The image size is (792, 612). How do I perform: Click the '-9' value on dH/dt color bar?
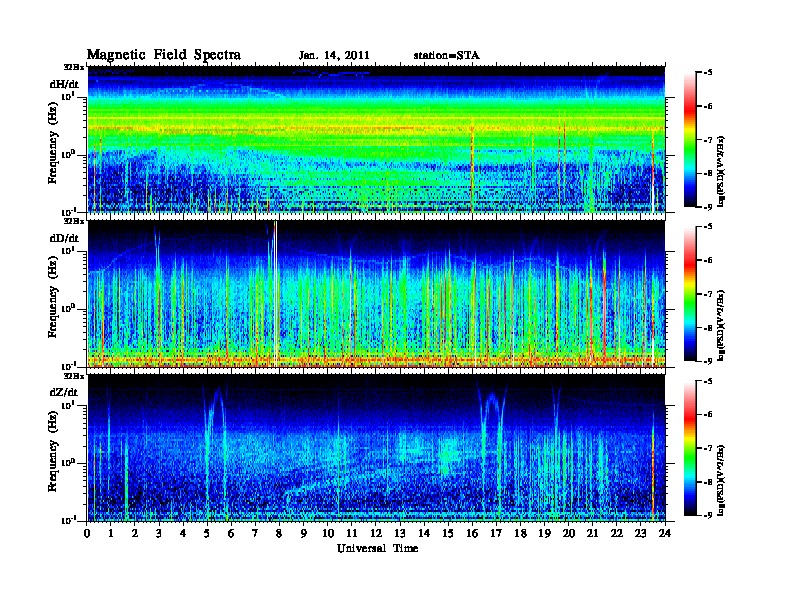click(708, 207)
